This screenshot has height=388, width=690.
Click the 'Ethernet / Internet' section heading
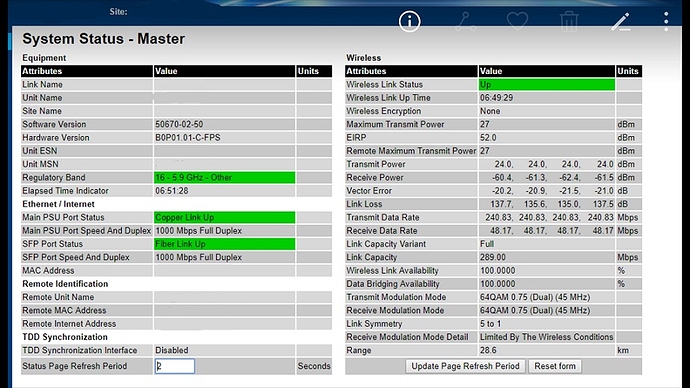pyautogui.click(x=58, y=204)
